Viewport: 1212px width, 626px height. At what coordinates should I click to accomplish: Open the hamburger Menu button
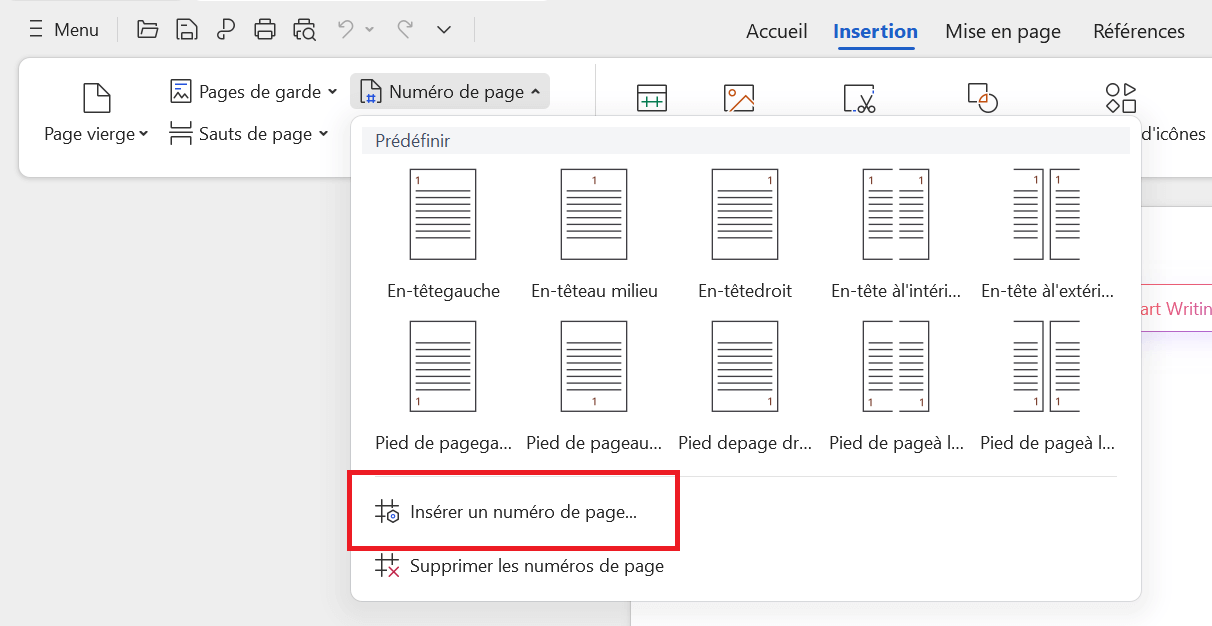64,30
